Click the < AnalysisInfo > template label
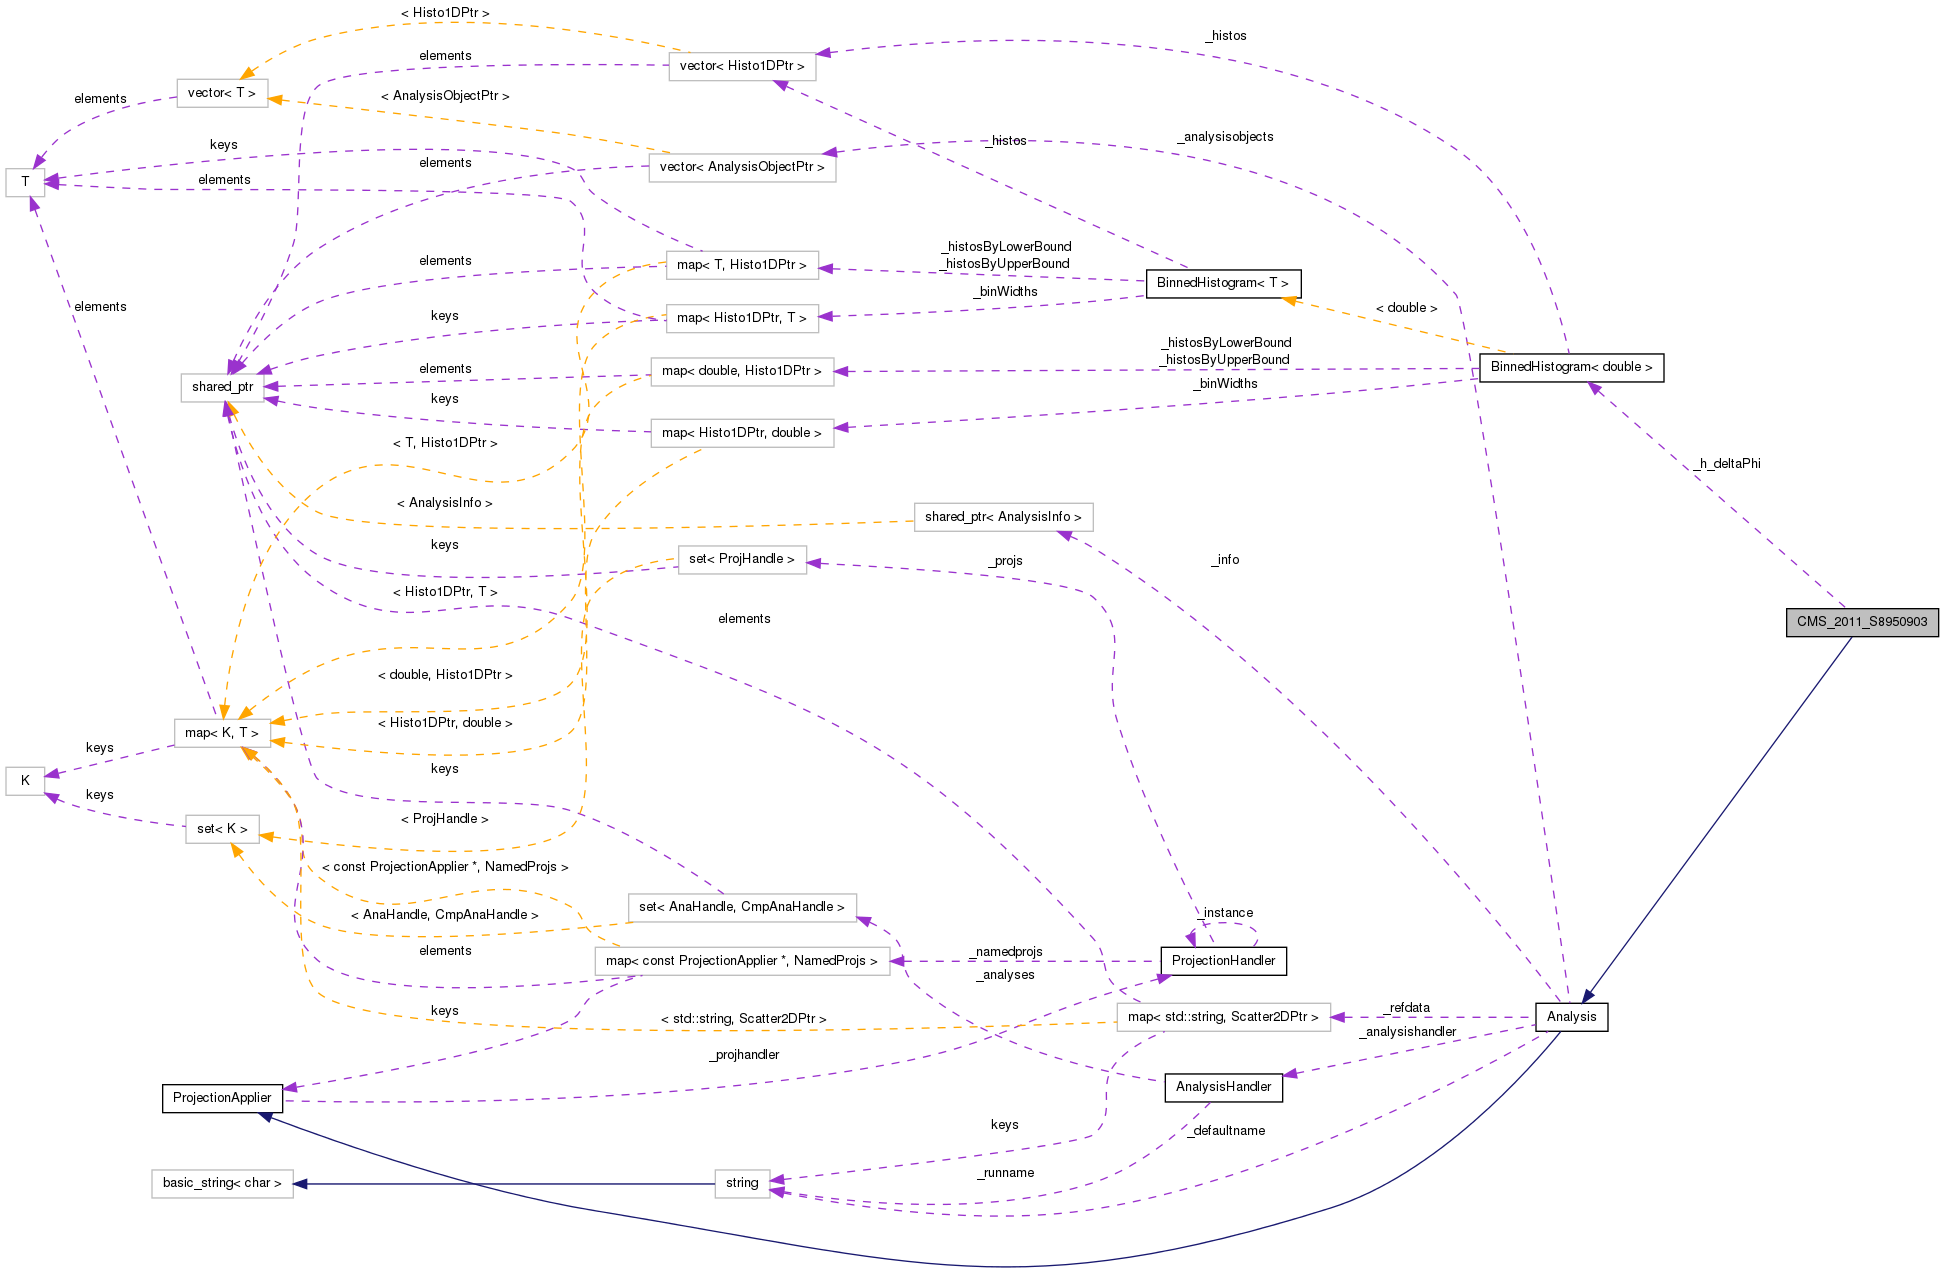This screenshot has height=1273, width=1944. [x=445, y=503]
